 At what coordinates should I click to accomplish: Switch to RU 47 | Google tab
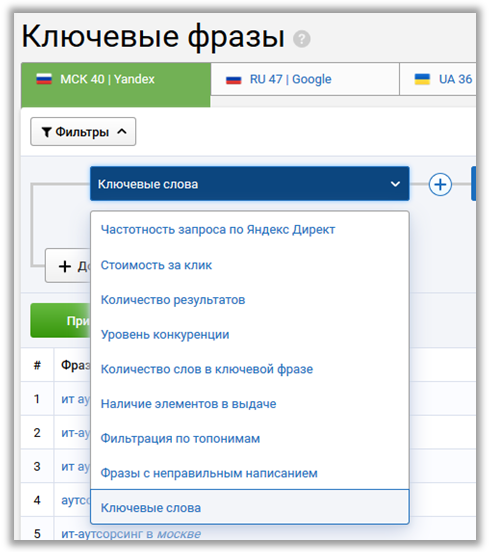pos(305,79)
